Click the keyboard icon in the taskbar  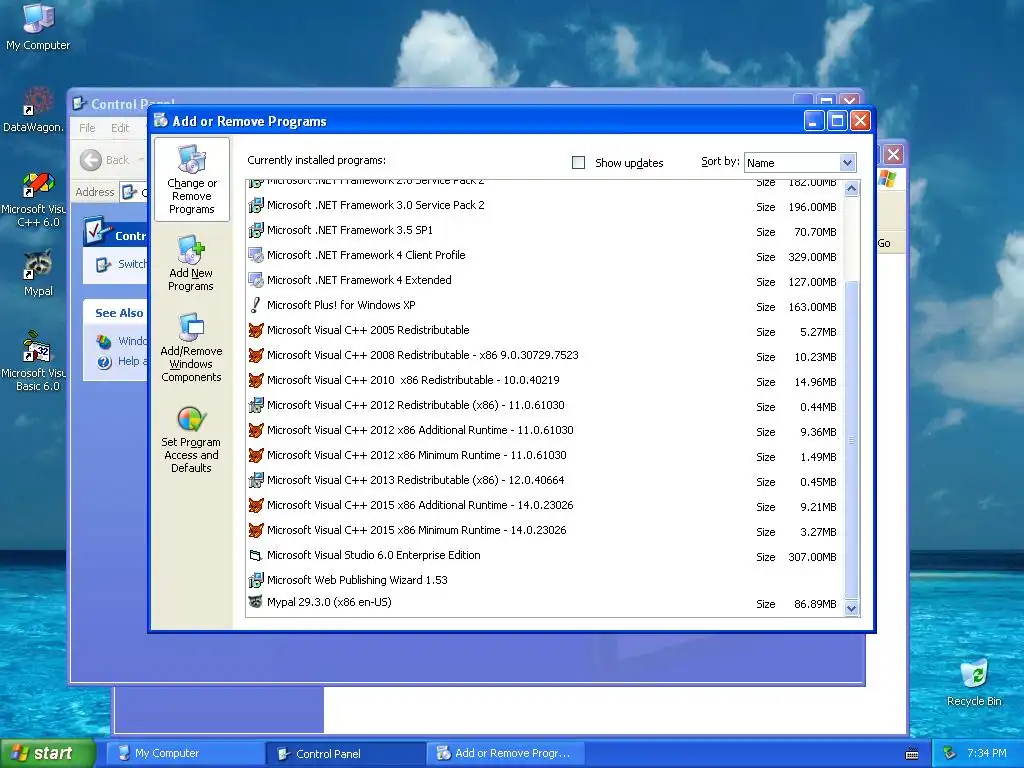912,754
